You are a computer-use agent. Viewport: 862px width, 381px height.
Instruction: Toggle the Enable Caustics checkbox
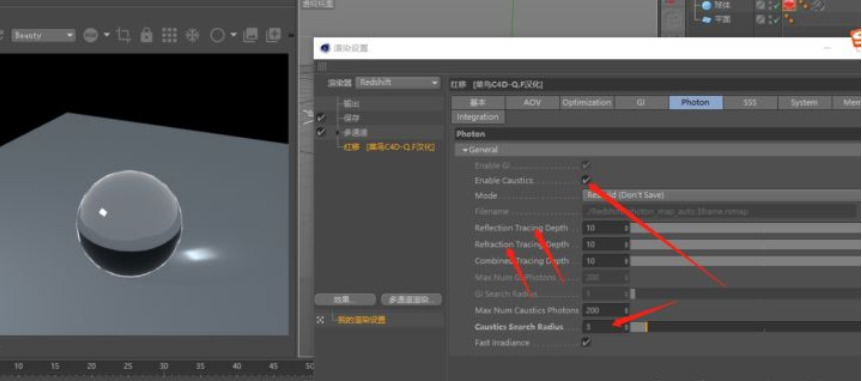(587, 180)
